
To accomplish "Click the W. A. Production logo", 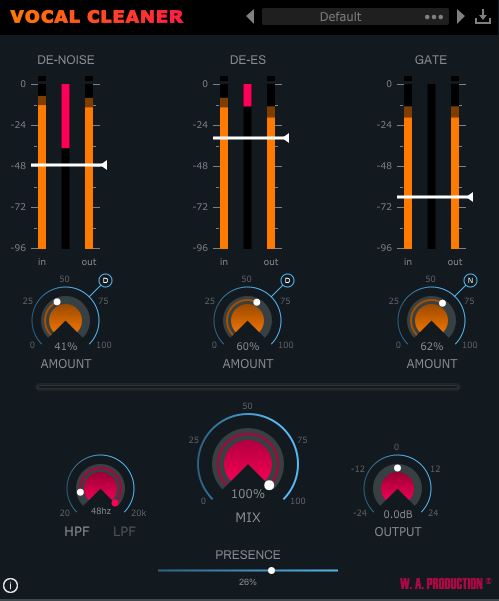I will (x=445, y=584).
